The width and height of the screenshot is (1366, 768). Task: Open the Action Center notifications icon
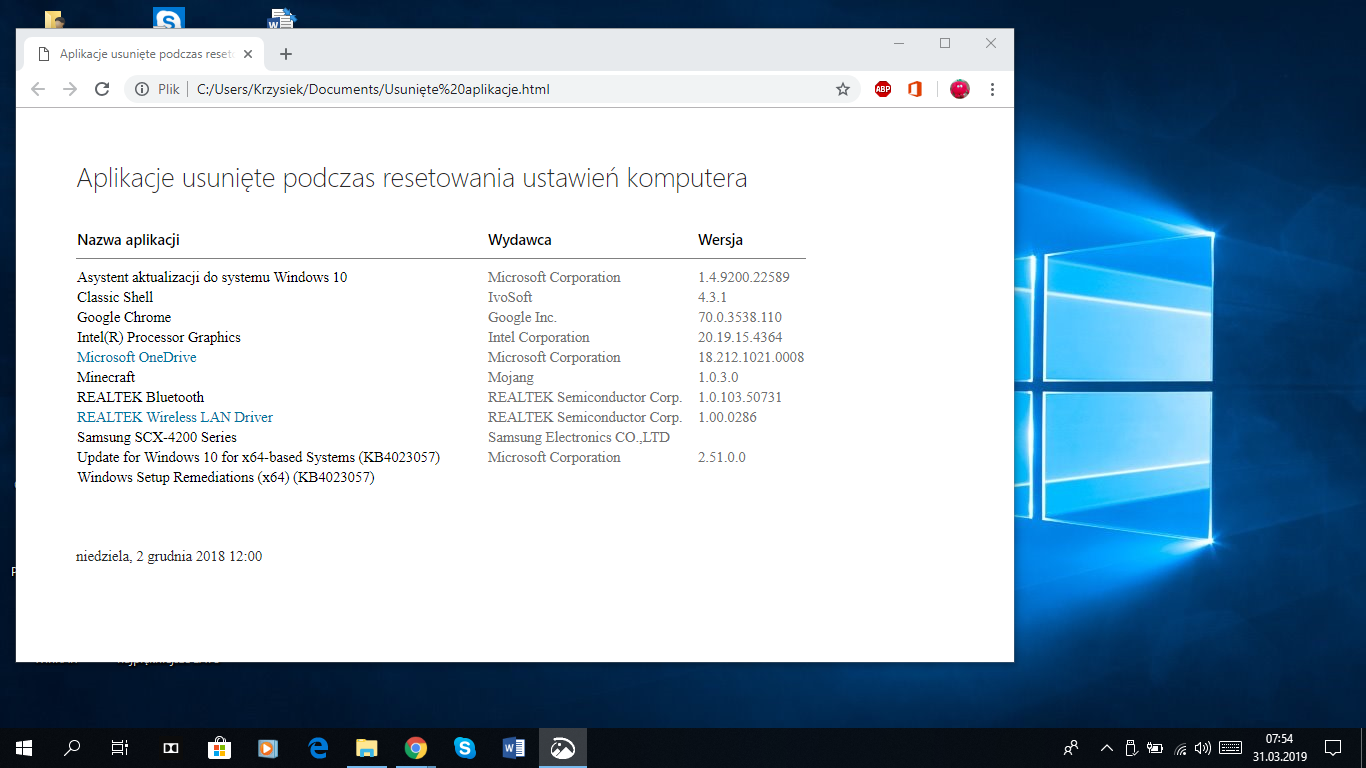pyautogui.click(x=1333, y=747)
